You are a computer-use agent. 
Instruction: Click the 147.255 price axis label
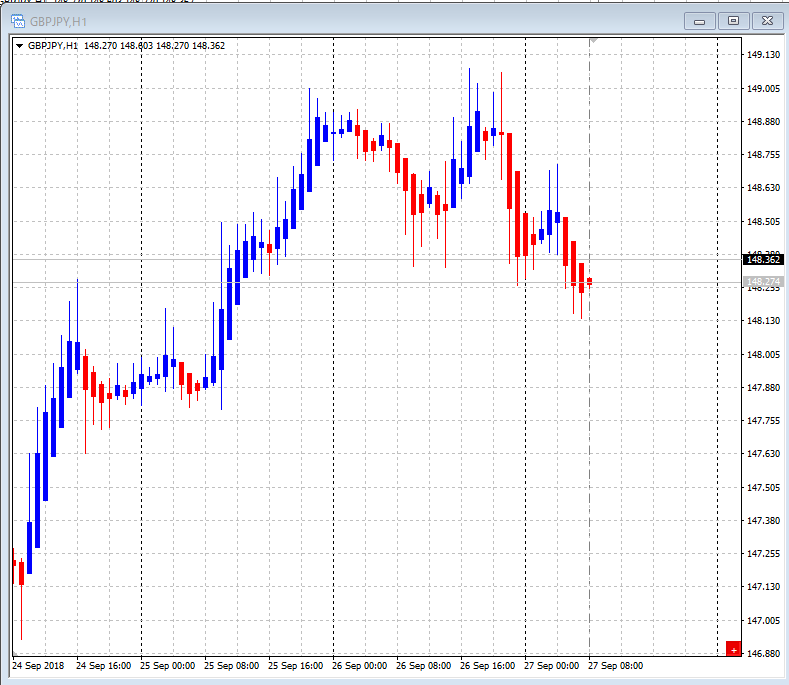[763, 554]
